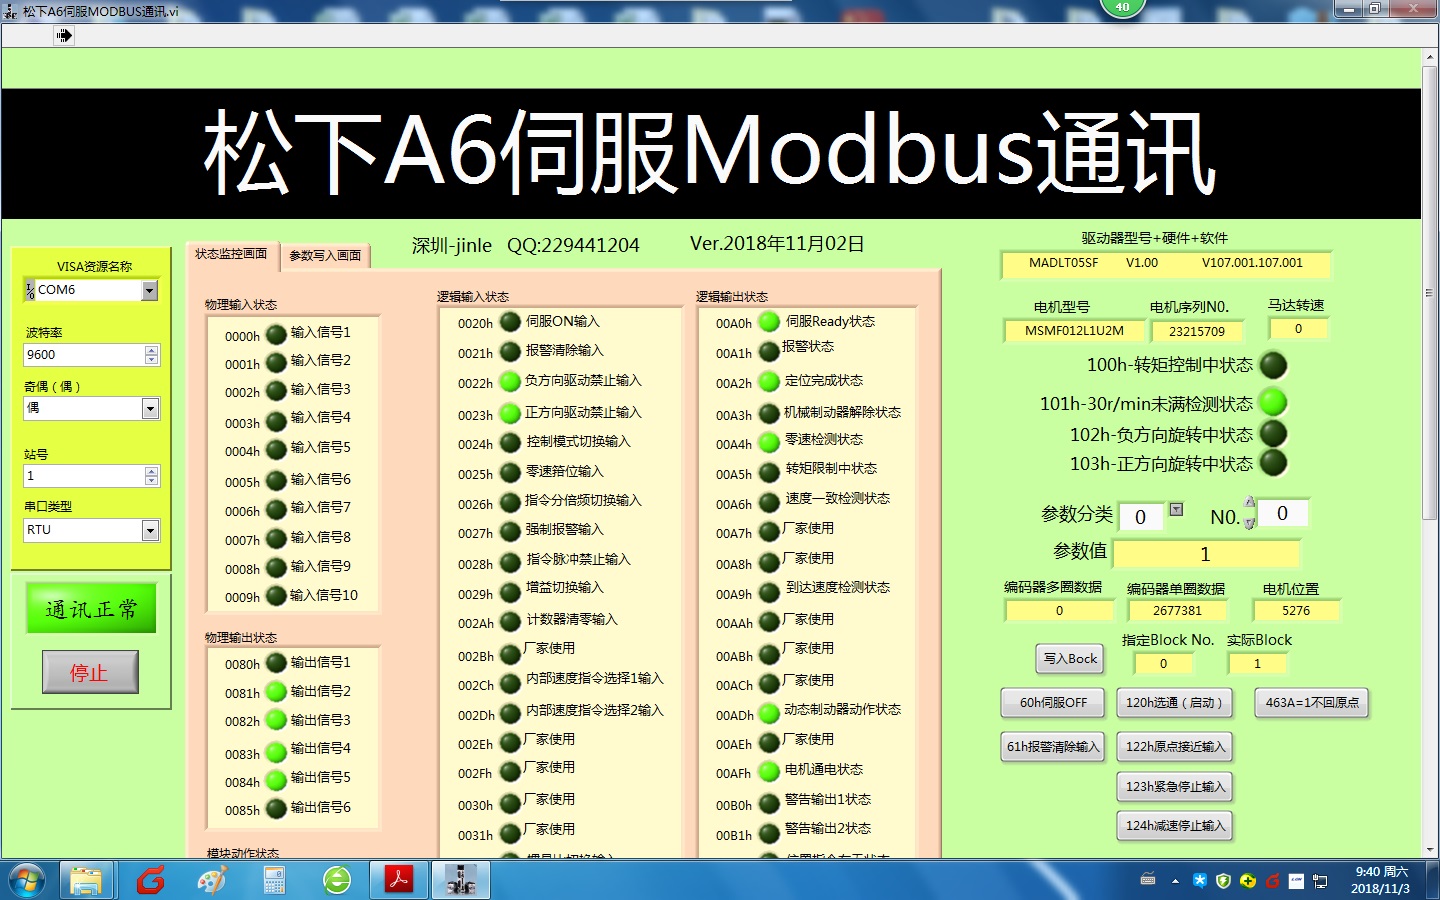
Task: Expand the 奇偶 parity dropdown
Action: click(x=150, y=409)
